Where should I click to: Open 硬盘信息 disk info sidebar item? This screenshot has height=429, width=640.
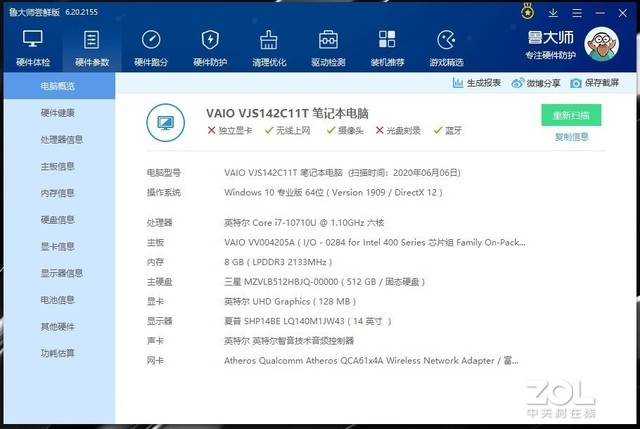57,220
